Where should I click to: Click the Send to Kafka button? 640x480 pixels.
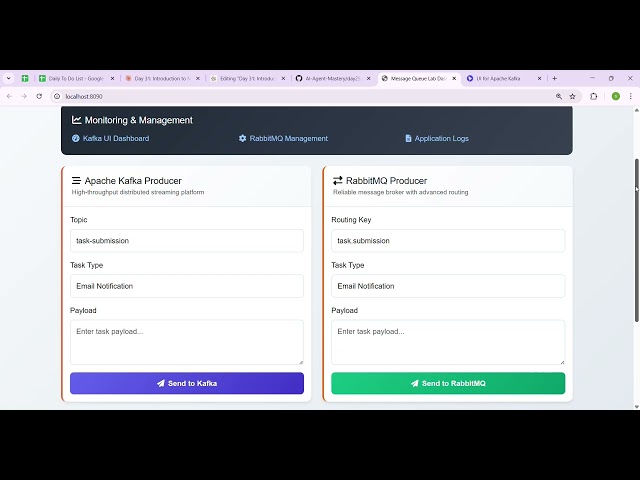pos(187,383)
